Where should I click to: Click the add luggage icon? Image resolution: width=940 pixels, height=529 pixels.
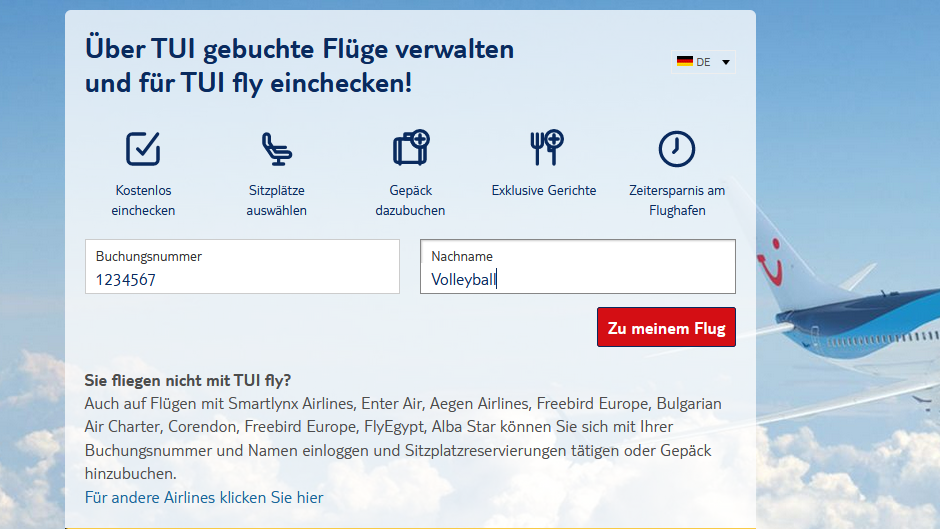click(x=411, y=148)
